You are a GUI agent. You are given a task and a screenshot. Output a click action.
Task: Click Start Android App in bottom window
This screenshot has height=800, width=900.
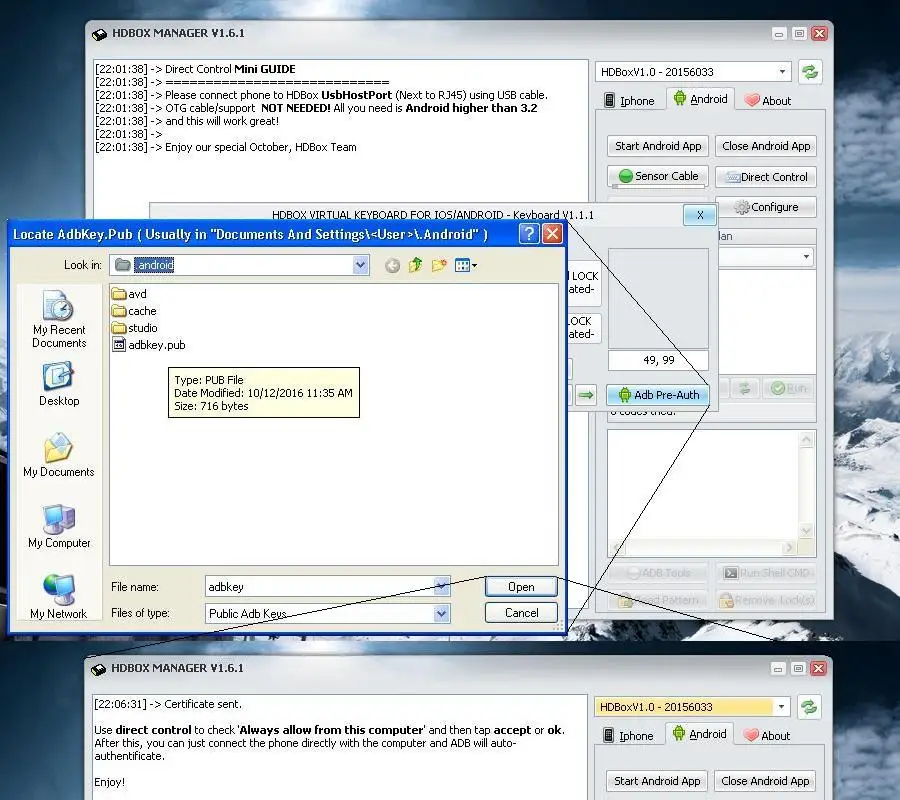click(x=657, y=780)
